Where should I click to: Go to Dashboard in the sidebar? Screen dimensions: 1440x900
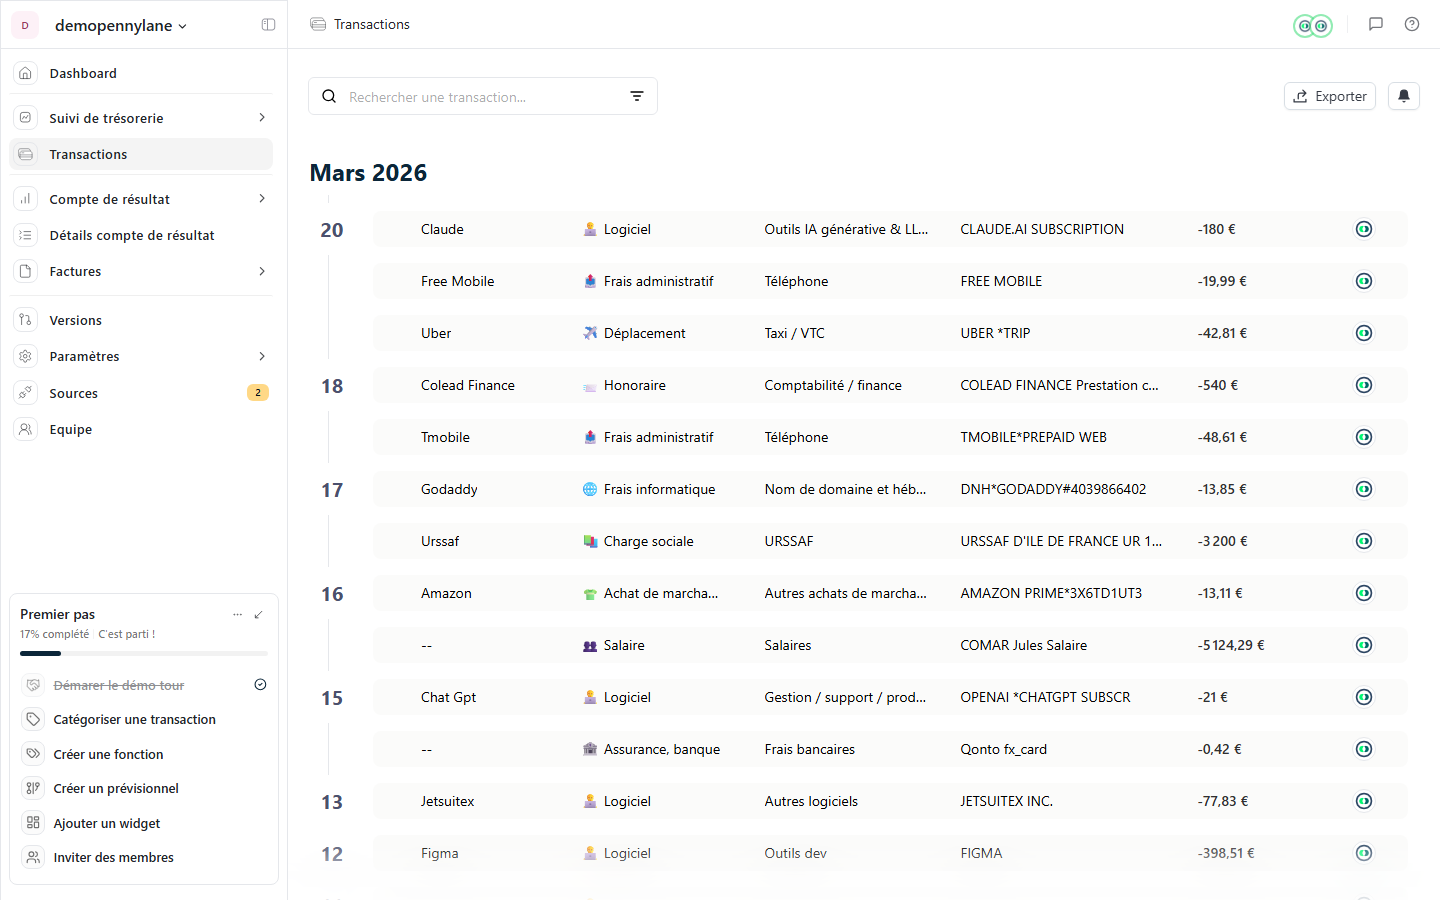(141, 73)
